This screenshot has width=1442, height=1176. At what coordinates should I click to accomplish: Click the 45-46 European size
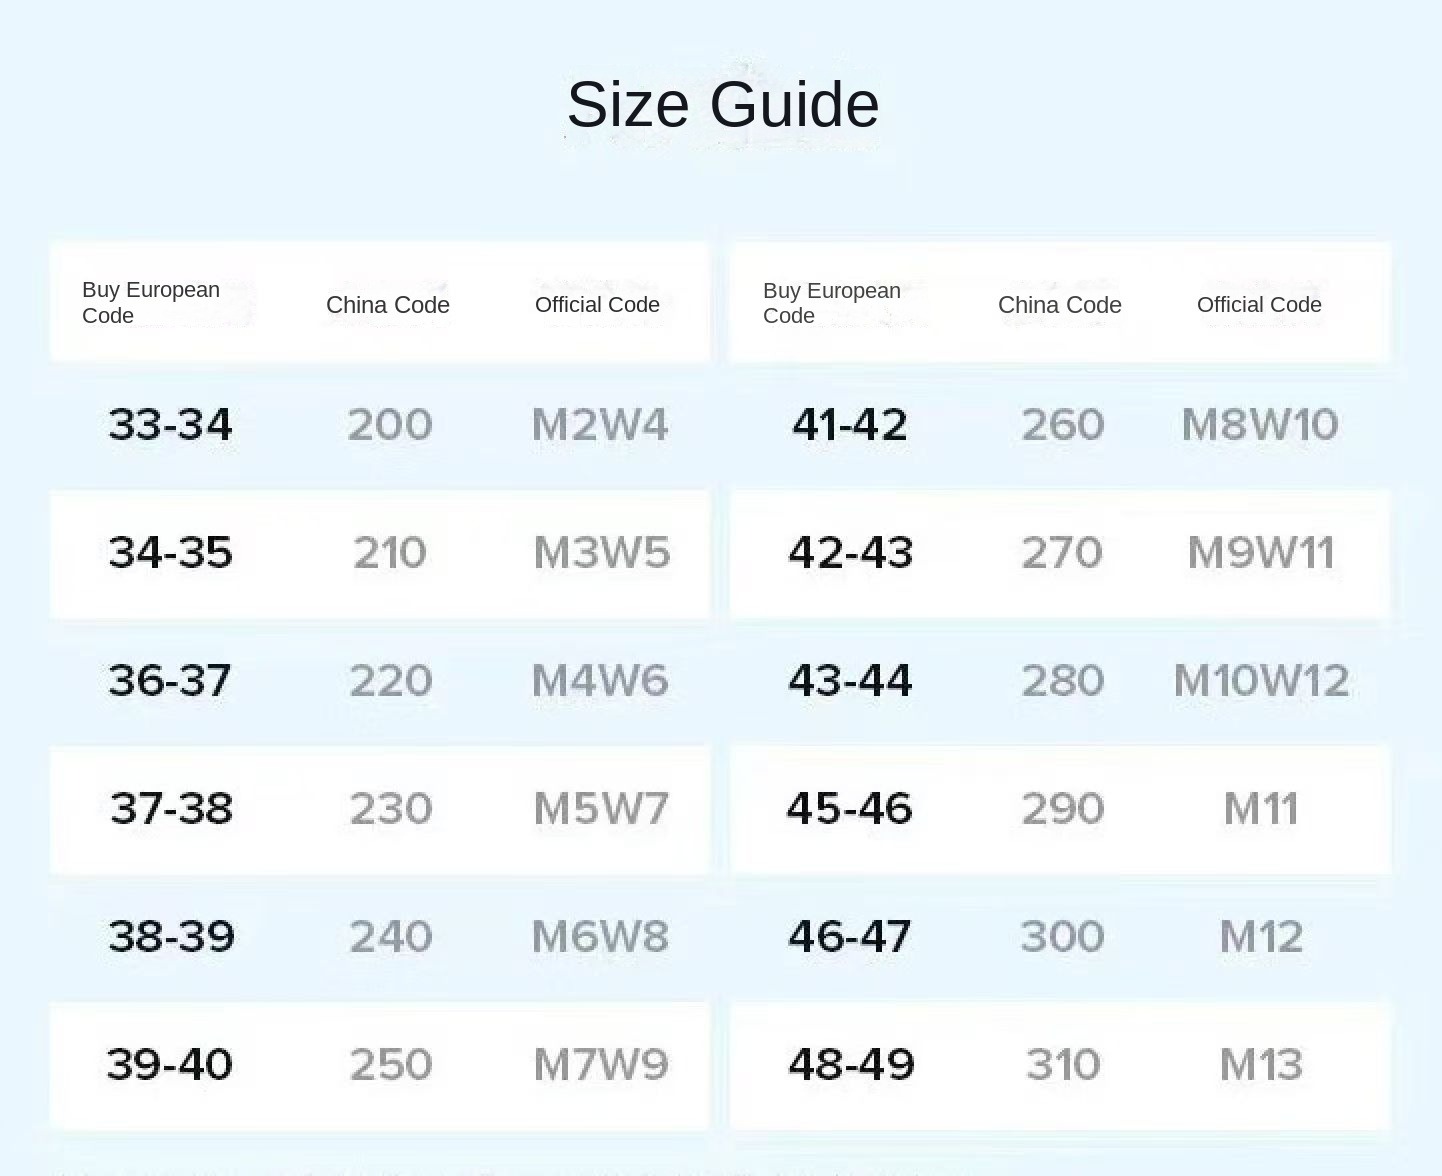850,809
